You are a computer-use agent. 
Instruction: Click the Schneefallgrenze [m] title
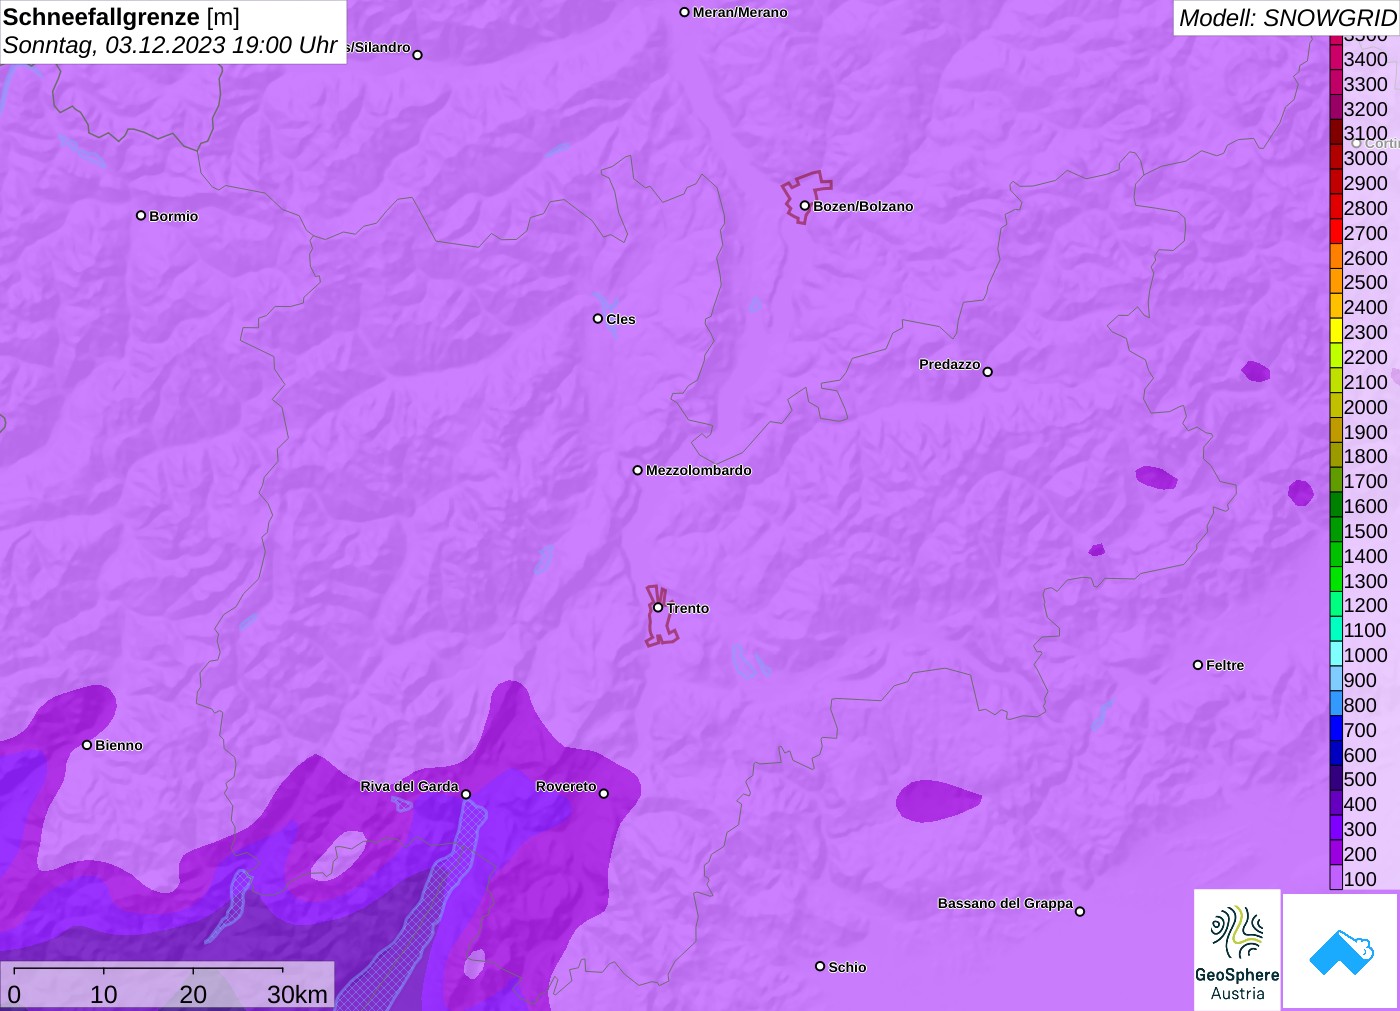tap(121, 17)
